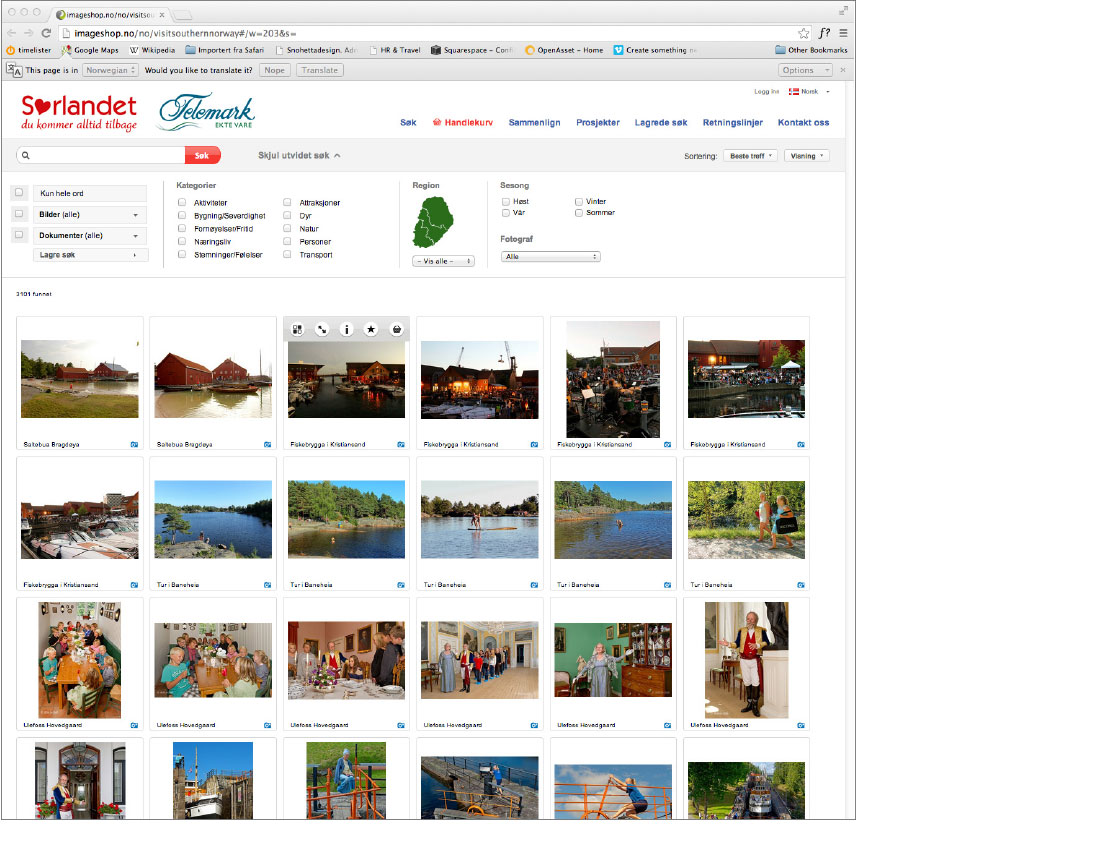
Task: Collapse the Skjul utvidet søk link
Action: coord(299,156)
